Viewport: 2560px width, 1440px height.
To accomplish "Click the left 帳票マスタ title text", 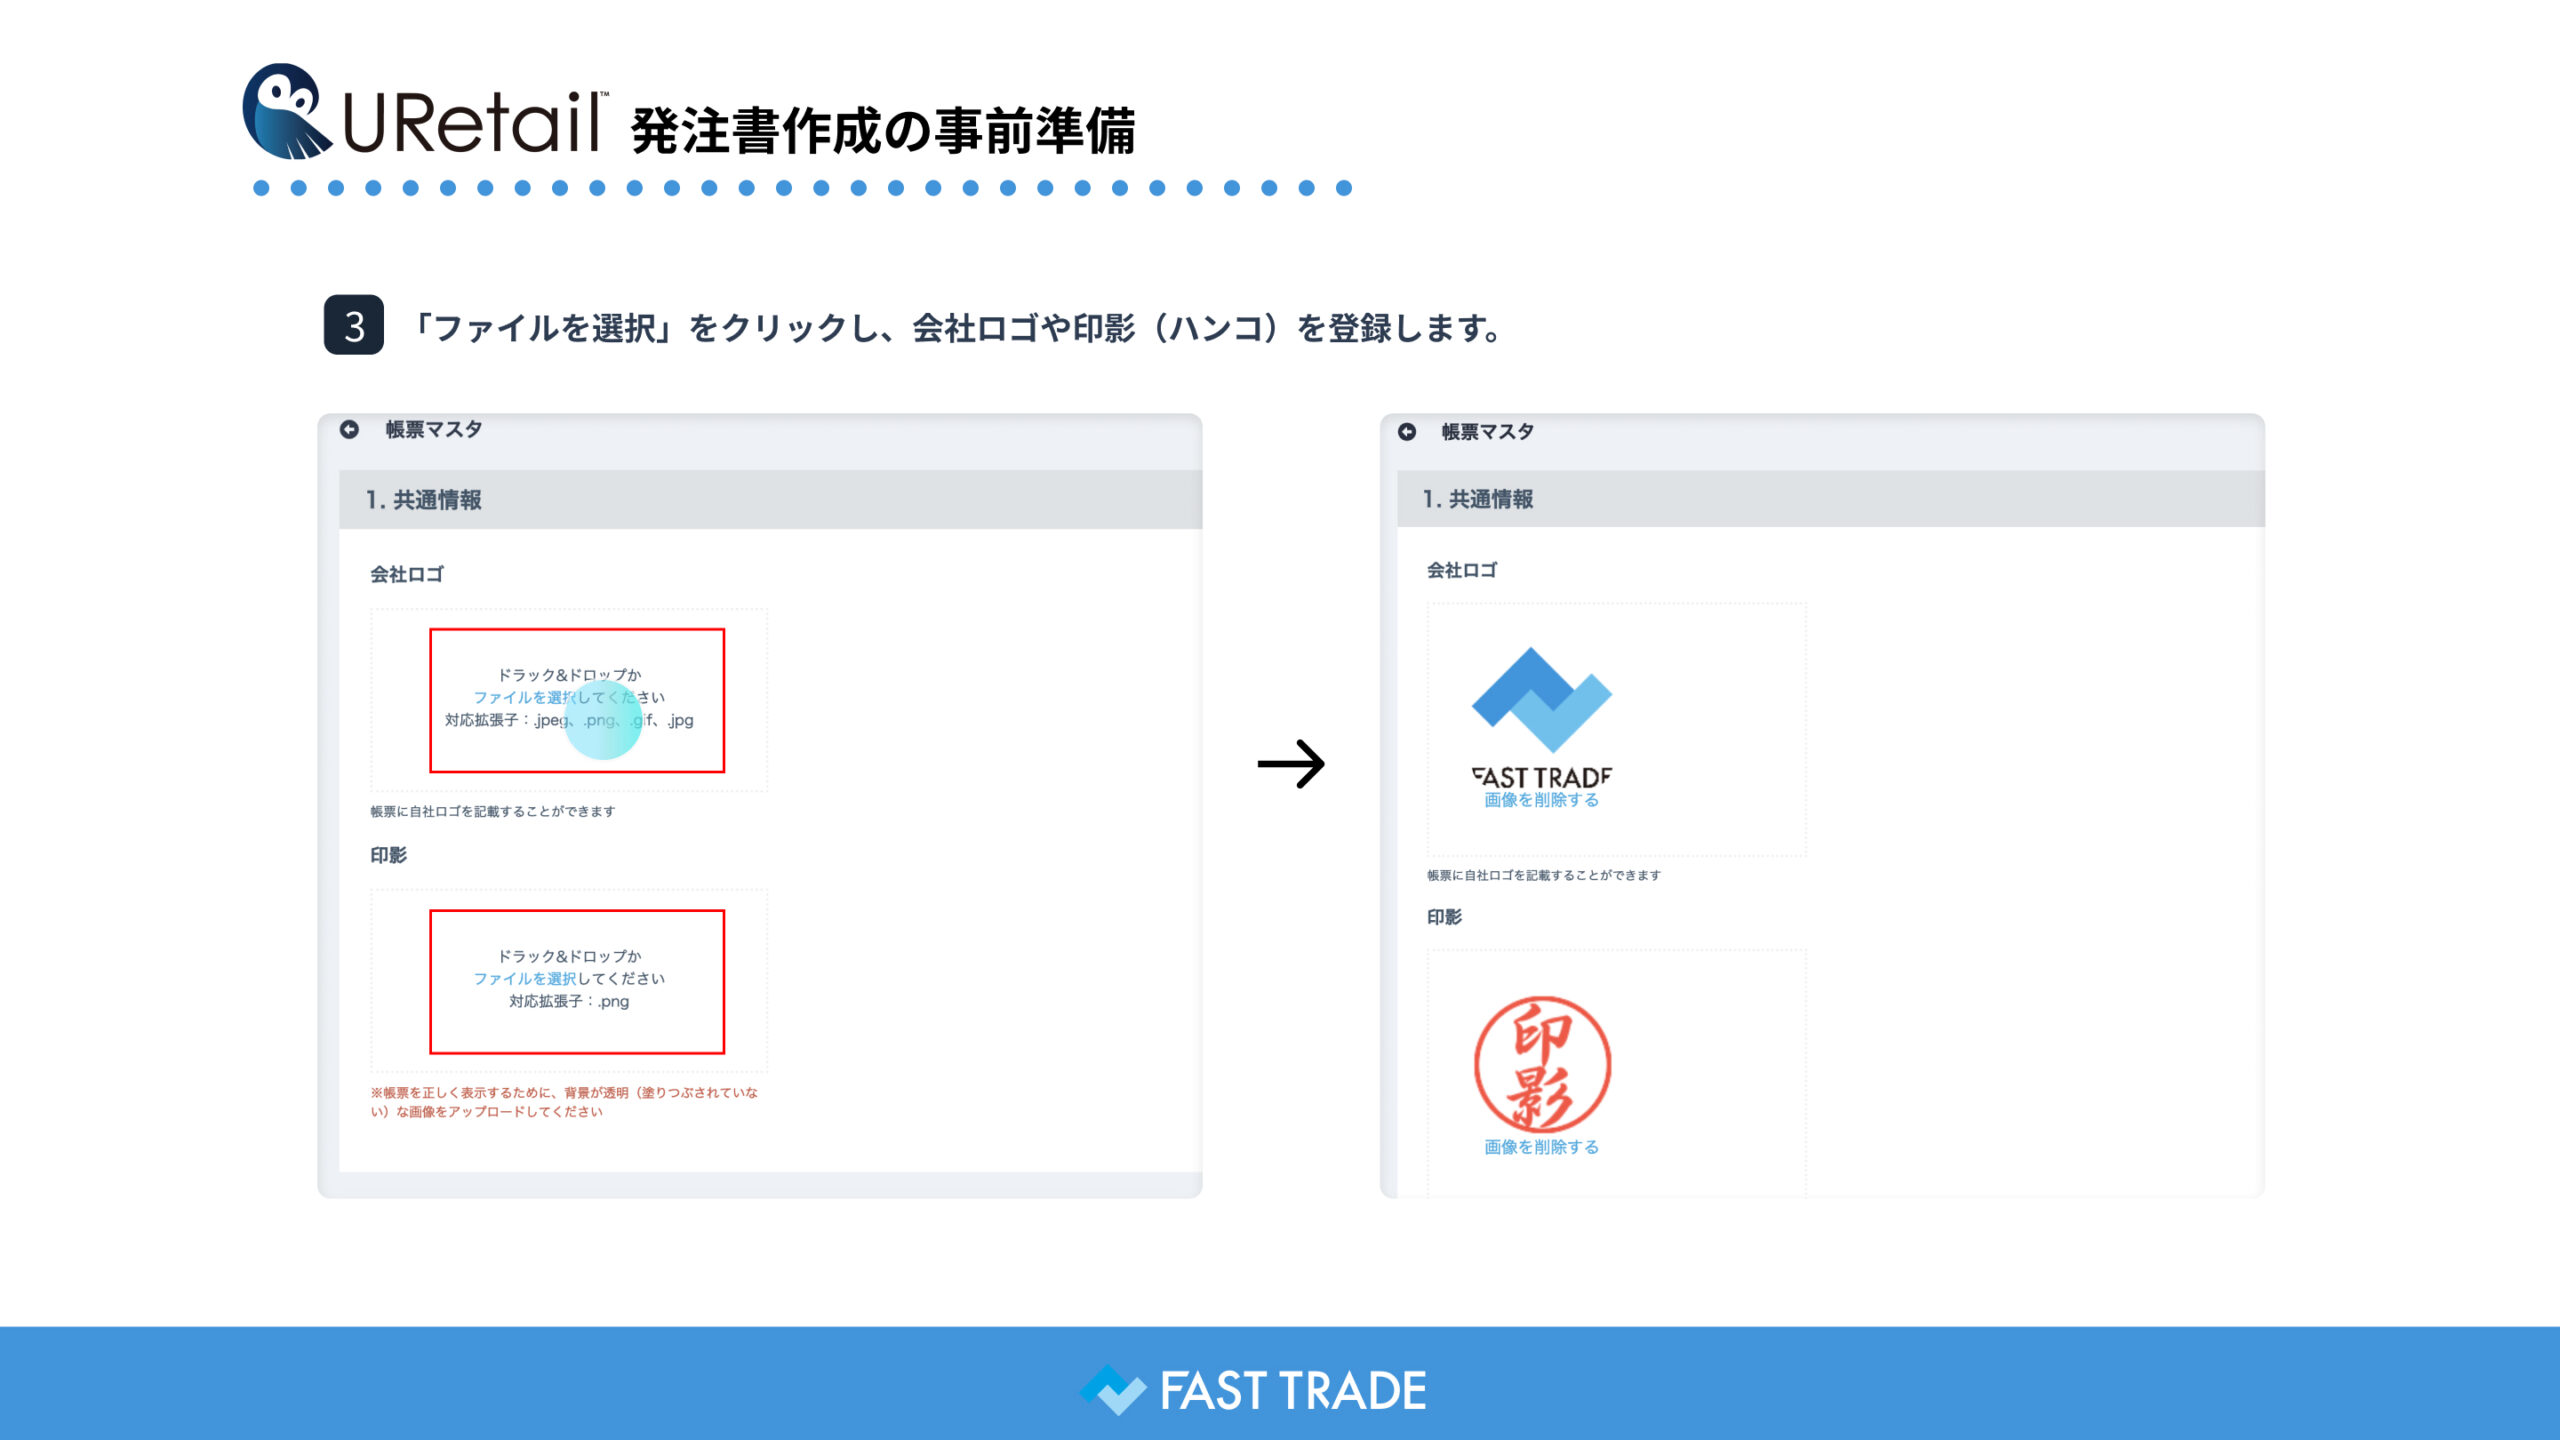I will [434, 429].
